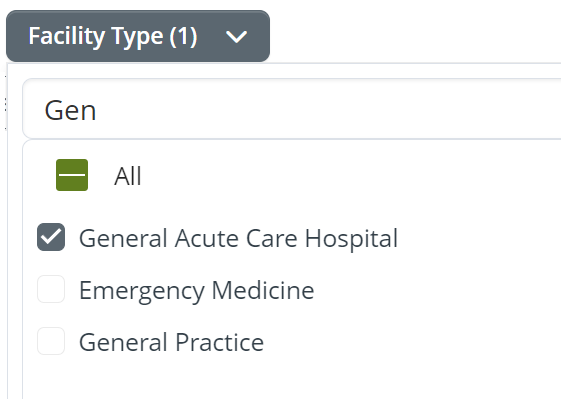Image resolution: width=561 pixels, height=399 pixels.
Task: Click into the search field containing Gen
Action: pyautogui.click(x=292, y=109)
